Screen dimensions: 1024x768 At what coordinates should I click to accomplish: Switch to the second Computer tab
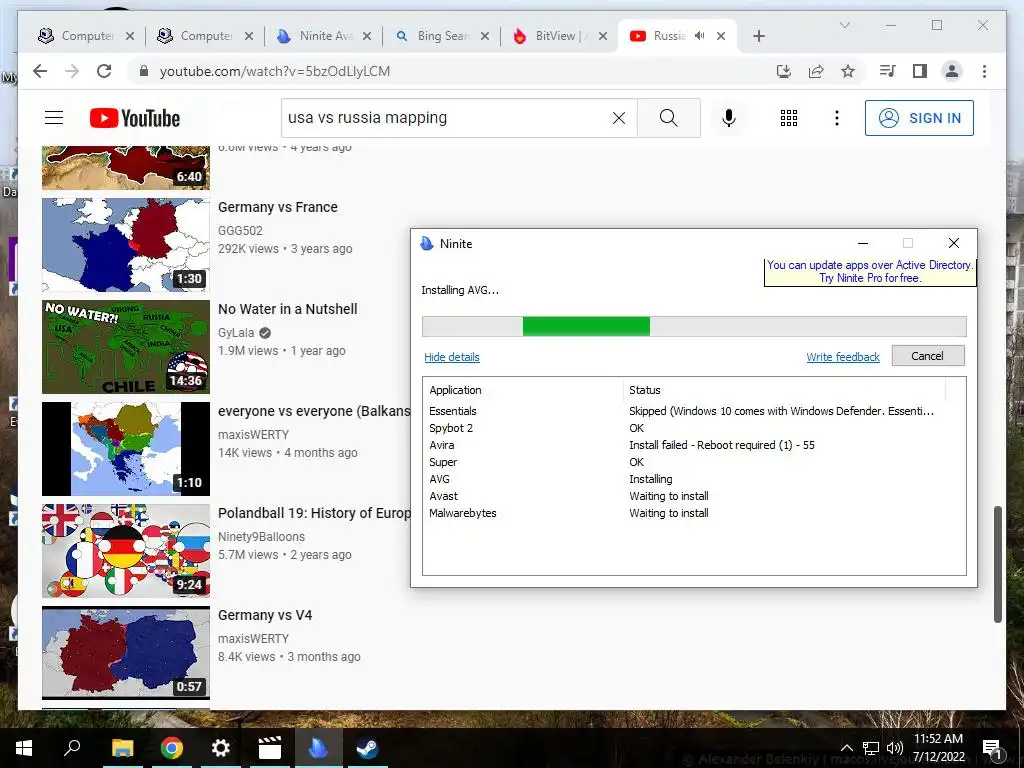(x=206, y=36)
